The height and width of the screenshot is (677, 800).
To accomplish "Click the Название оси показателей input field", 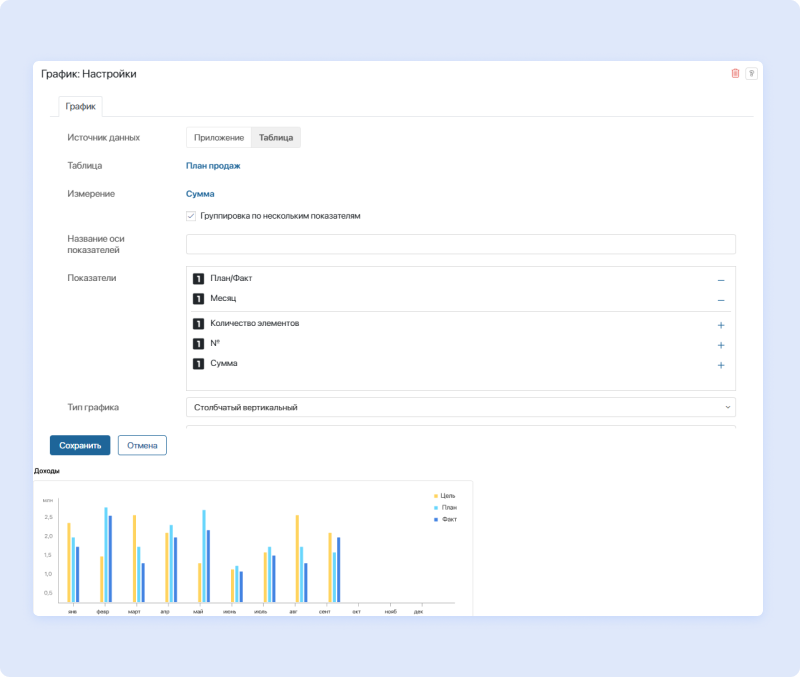I will [x=460, y=244].
